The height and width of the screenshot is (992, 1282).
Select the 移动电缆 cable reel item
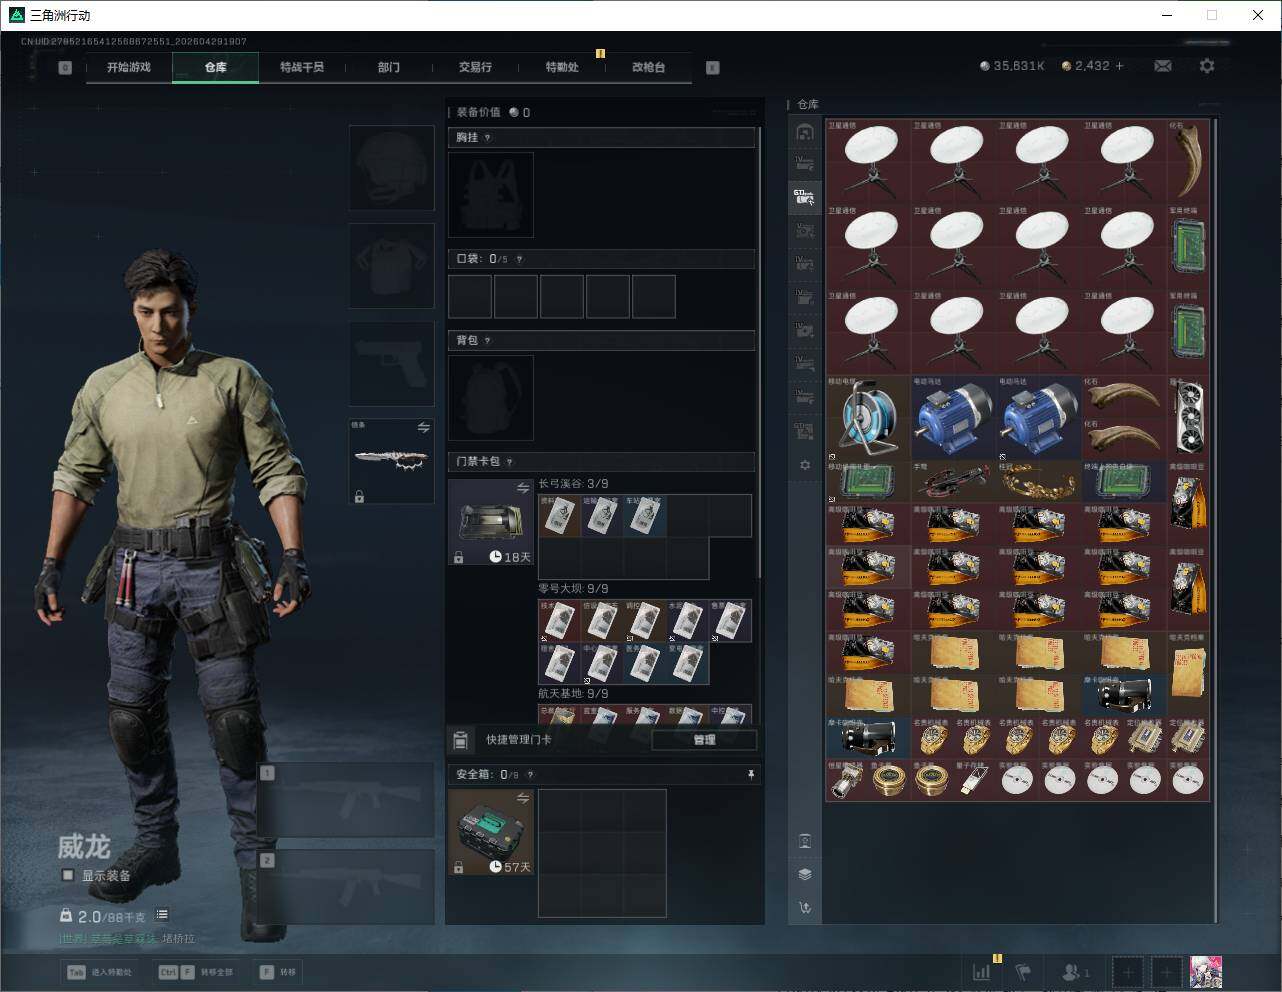pyautogui.click(x=868, y=418)
